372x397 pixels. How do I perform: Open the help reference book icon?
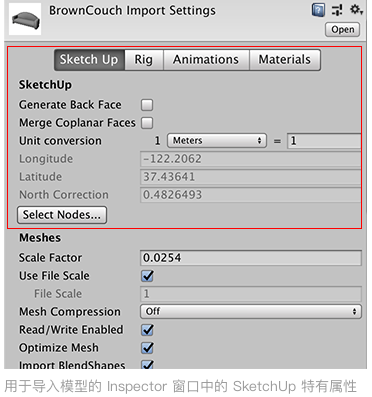pos(318,10)
